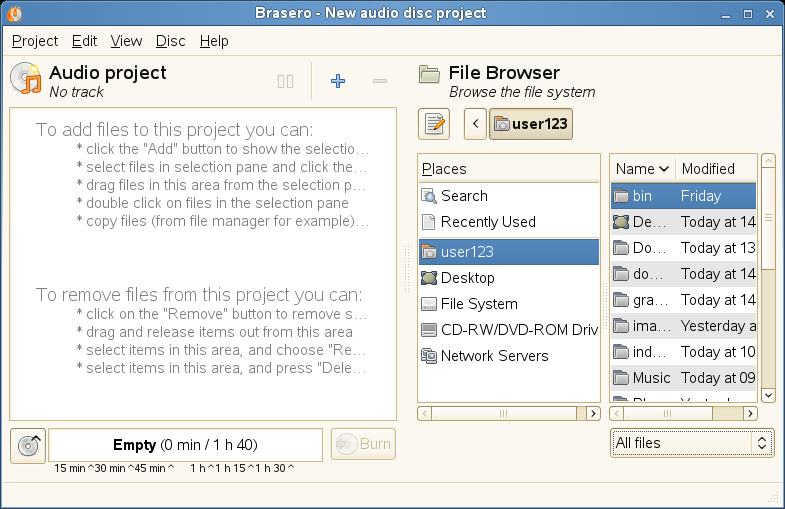Click the Recently Used document icon
The width and height of the screenshot is (785, 509).
pyautogui.click(x=429, y=222)
